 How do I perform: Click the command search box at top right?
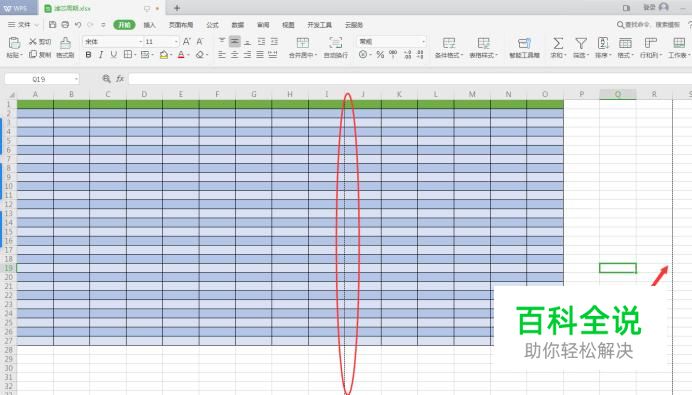point(649,25)
